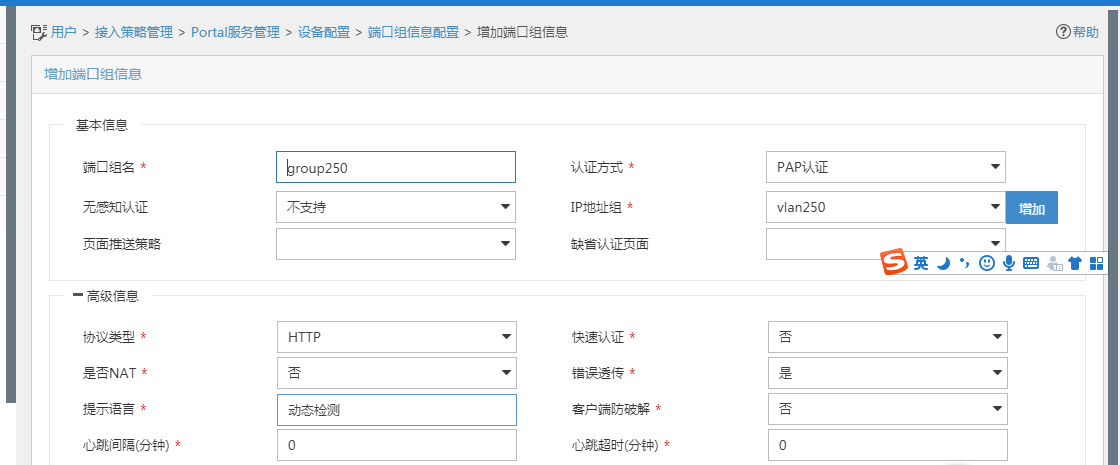Screen dimensions: 1120x465
Task: Click the microphone voice input icon
Action: tap(1009, 263)
